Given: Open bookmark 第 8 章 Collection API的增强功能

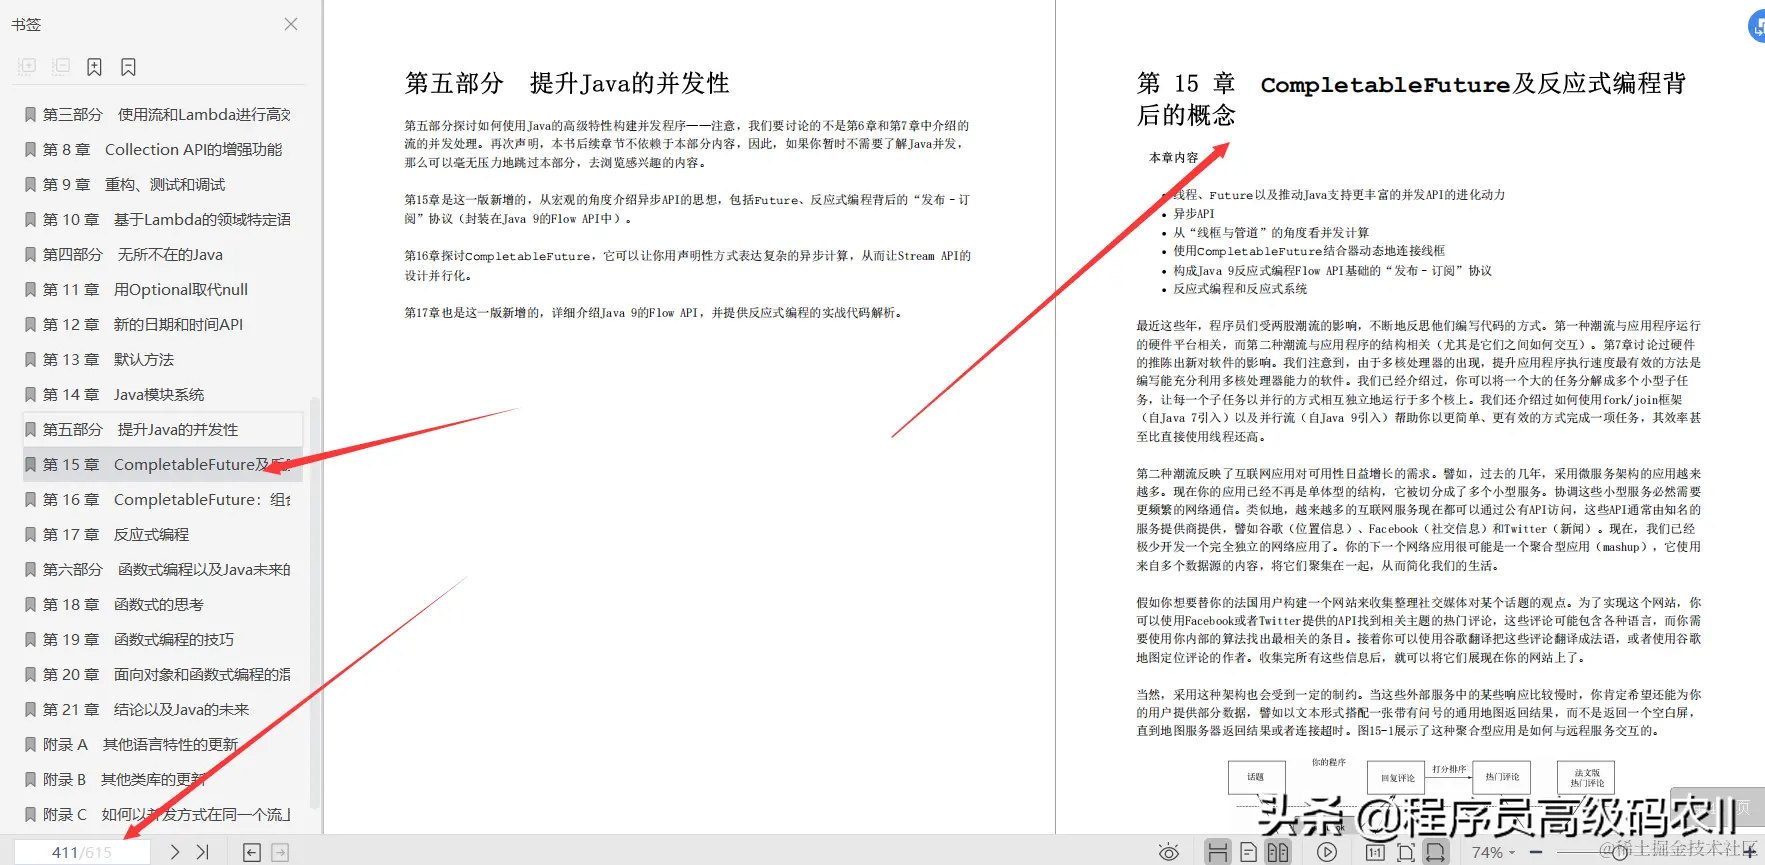Looking at the screenshot, I should coord(163,149).
